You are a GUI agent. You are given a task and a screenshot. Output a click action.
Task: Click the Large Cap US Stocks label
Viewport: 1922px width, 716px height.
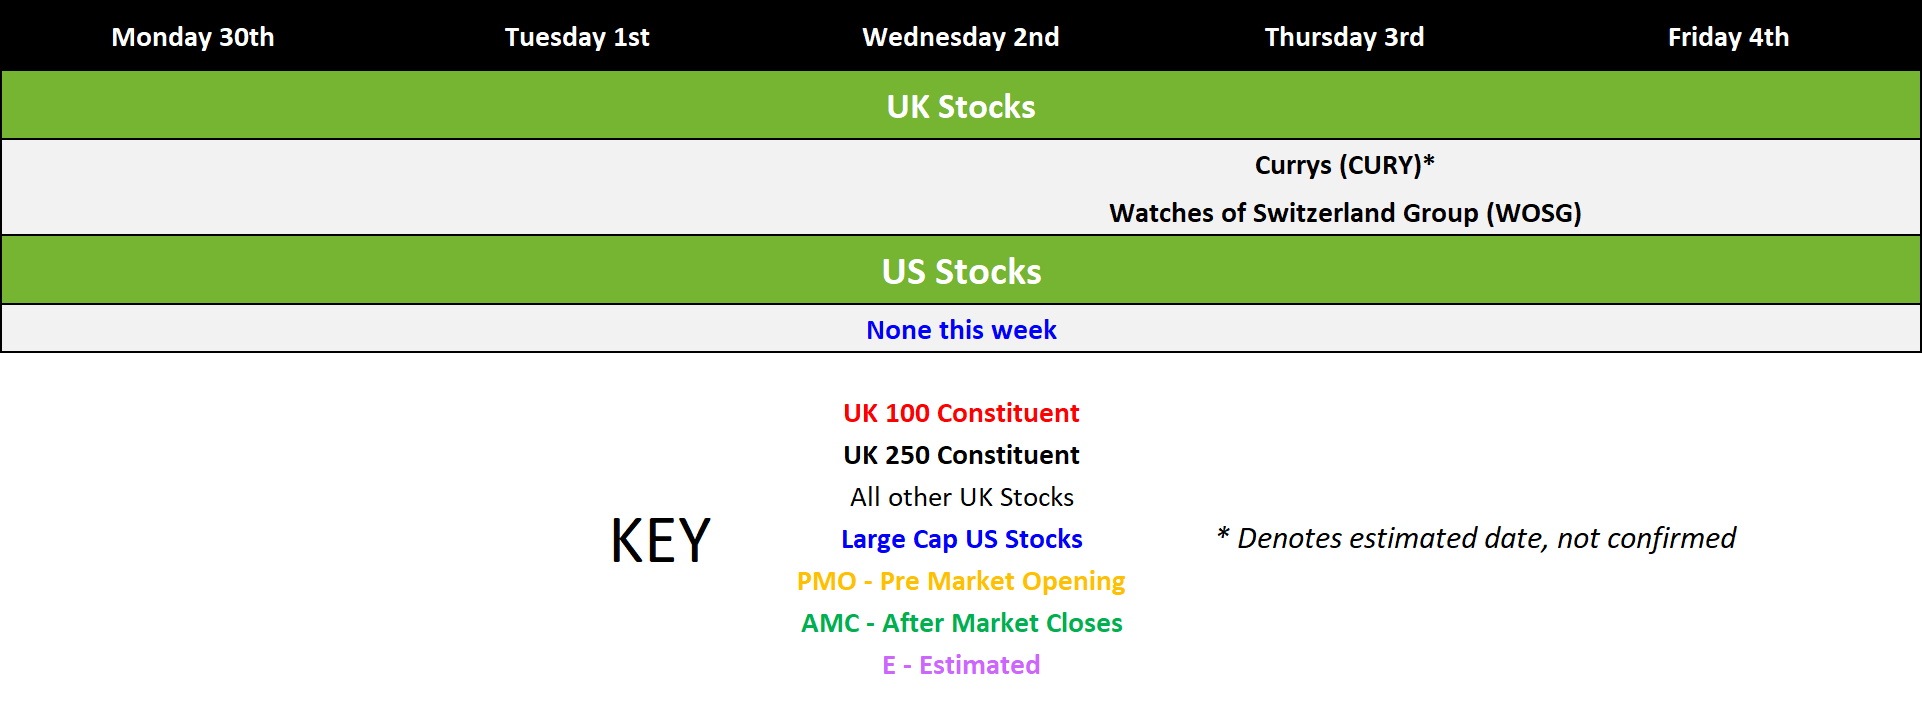click(x=962, y=539)
